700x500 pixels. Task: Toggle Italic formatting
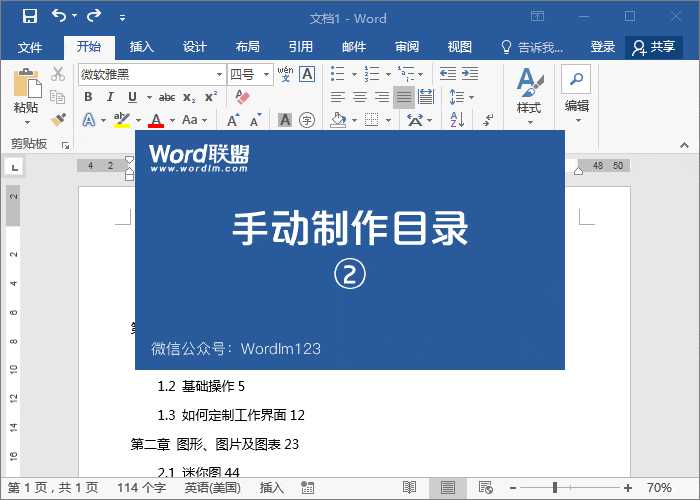pos(110,97)
